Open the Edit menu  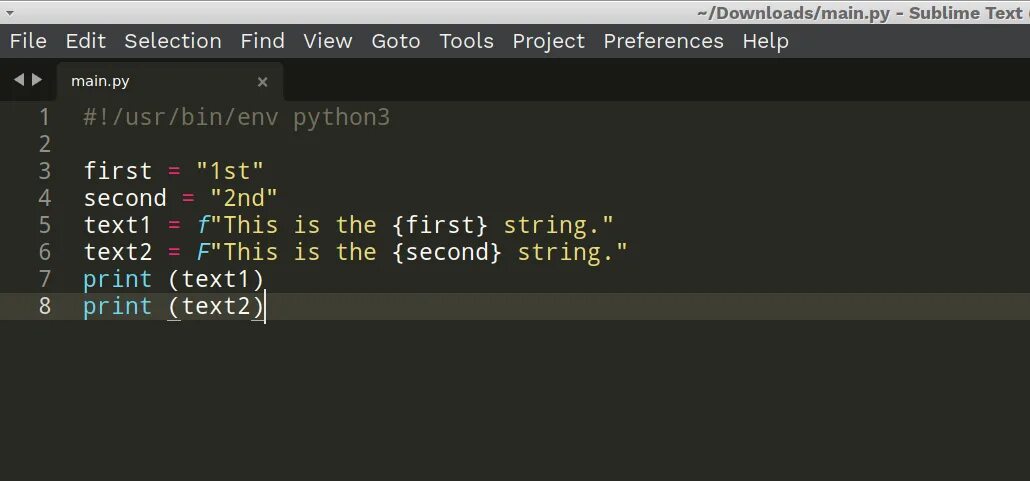coord(86,41)
